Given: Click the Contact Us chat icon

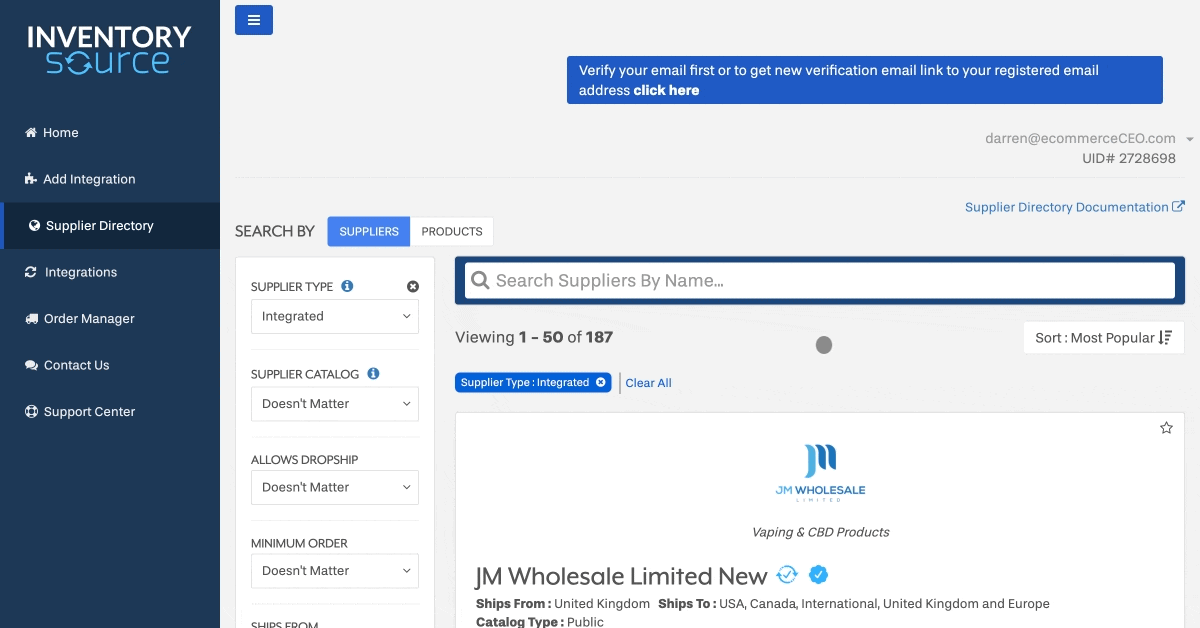Looking at the screenshot, I should pos(31,365).
